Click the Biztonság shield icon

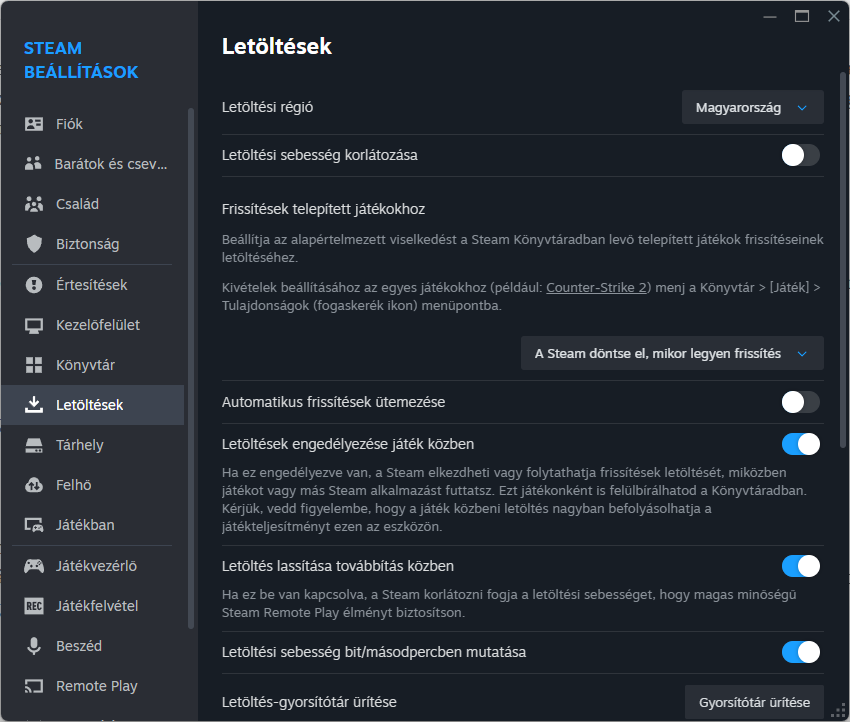(x=34, y=244)
